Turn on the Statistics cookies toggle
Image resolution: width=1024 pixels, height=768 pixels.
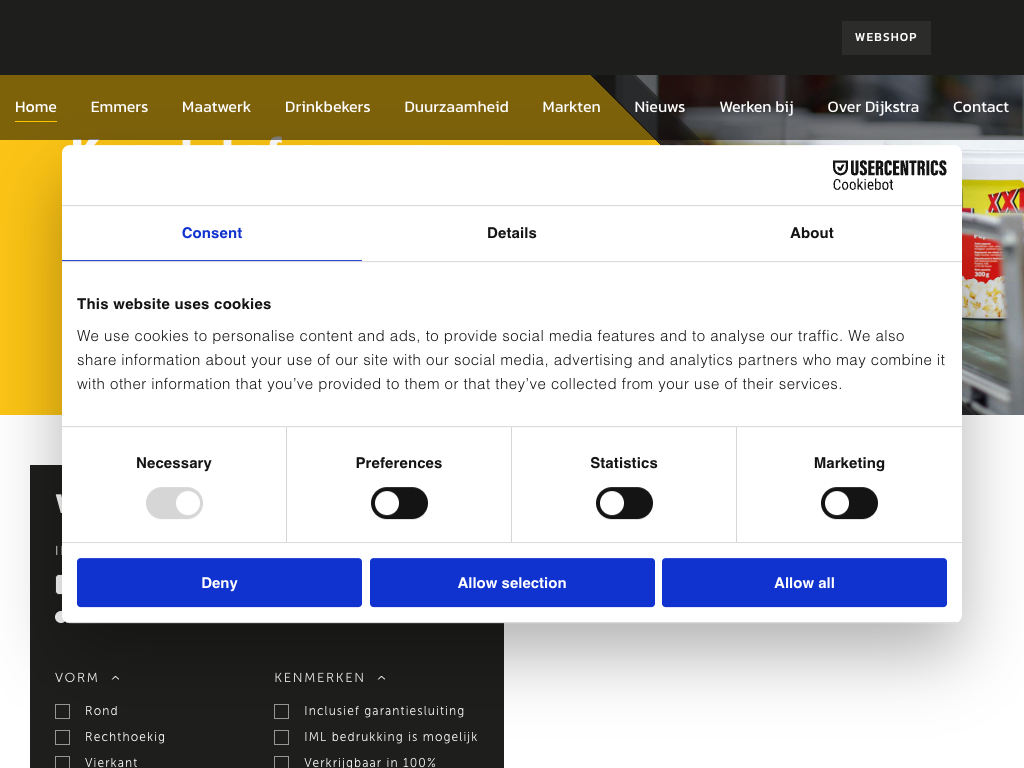[624, 503]
